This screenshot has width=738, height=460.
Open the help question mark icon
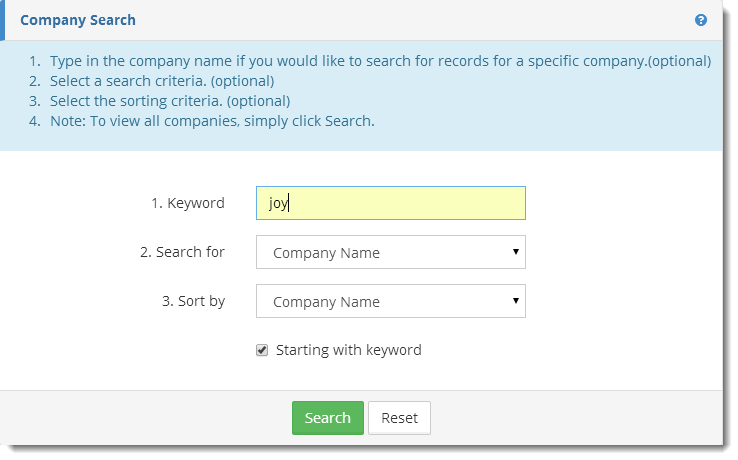coord(701,20)
